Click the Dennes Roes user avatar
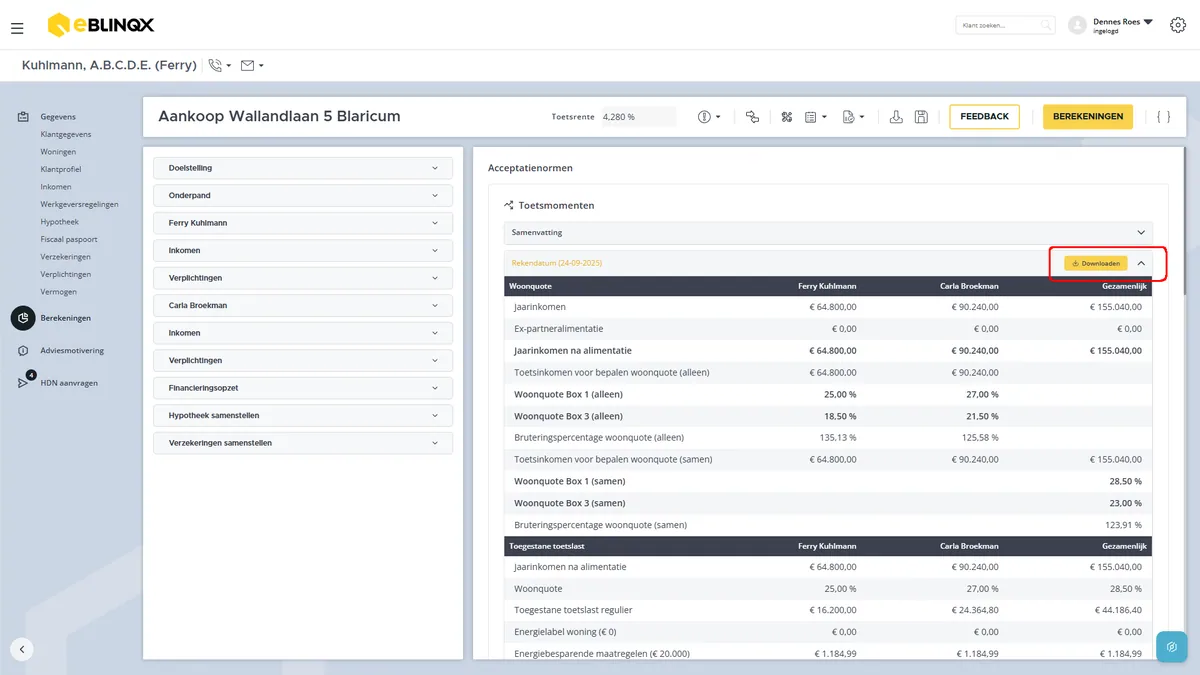1200x675 pixels. coord(1077,25)
